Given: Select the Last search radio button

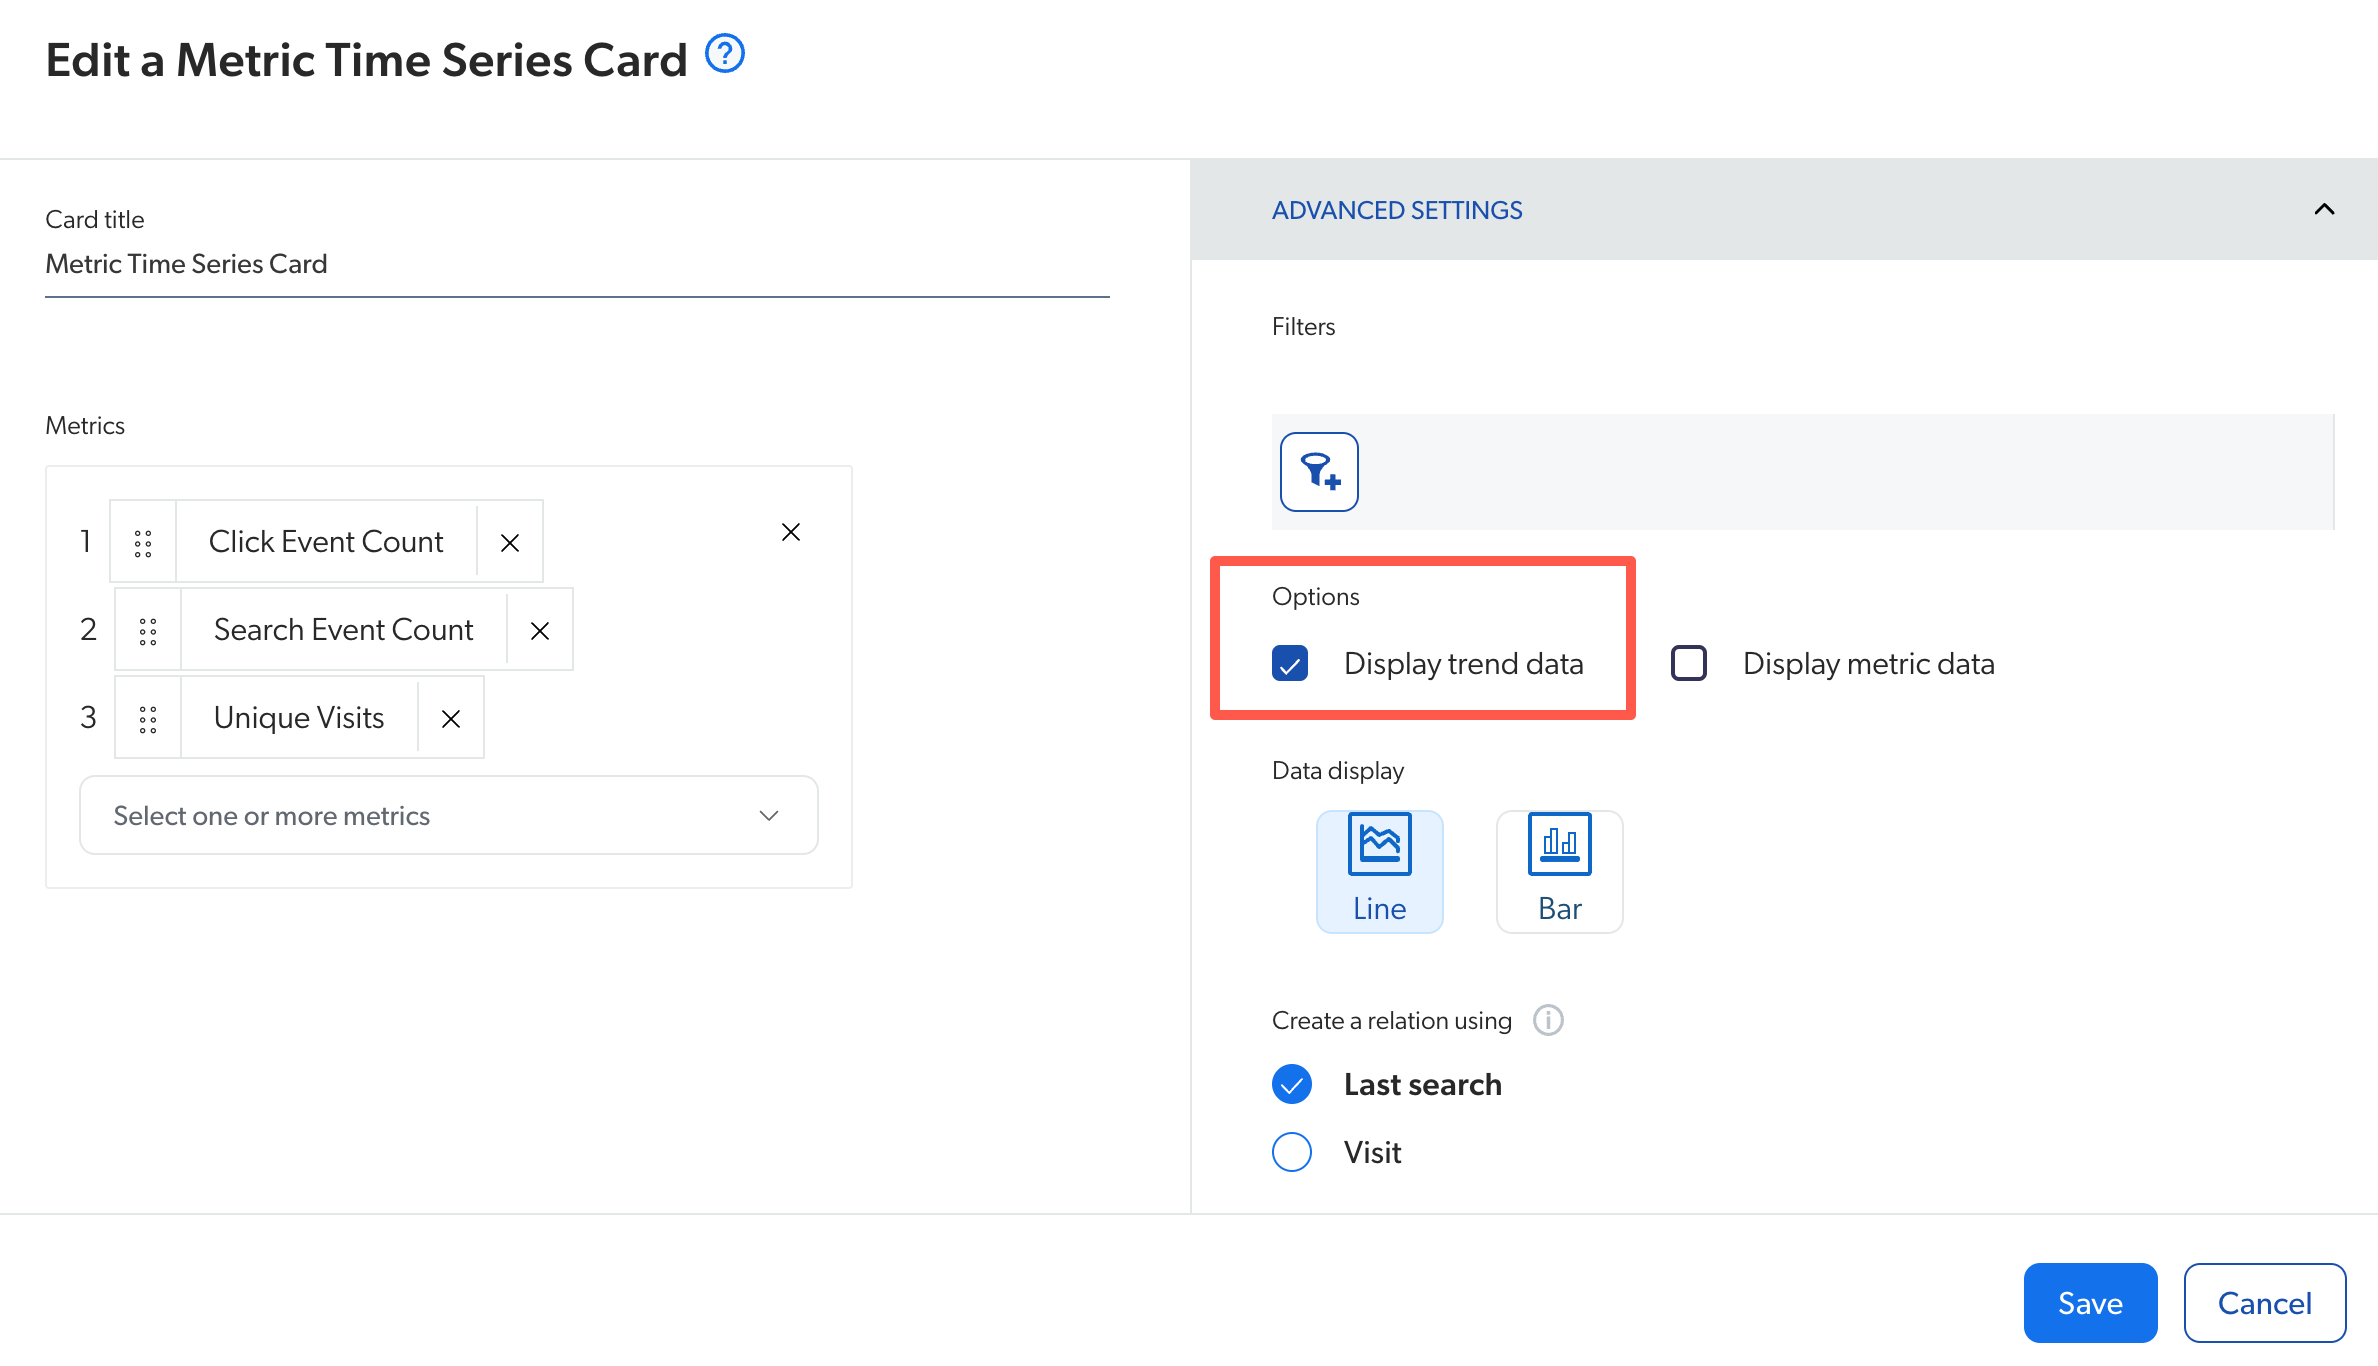Looking at the screenshot, I should (x=1292, y=1082).
